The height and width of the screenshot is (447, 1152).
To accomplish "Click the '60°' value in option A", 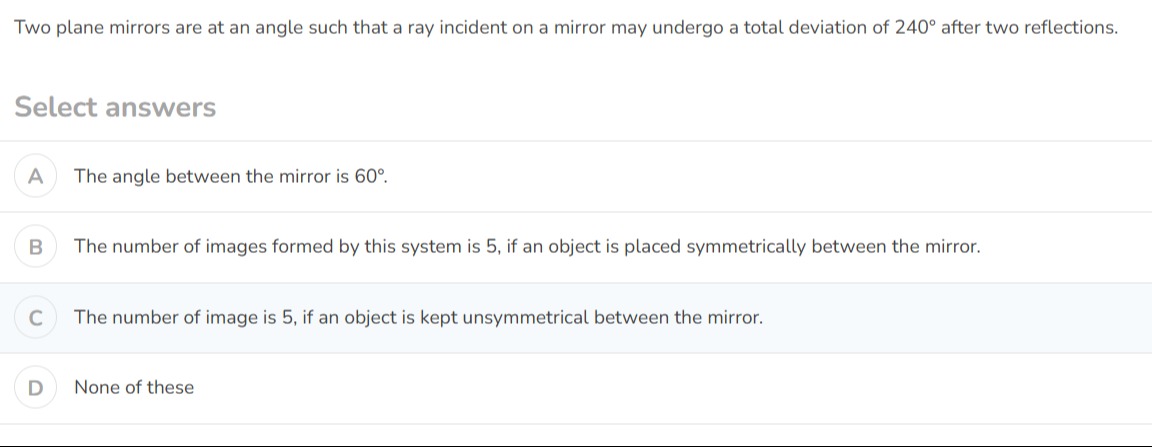I will click(x=371, y=176).
